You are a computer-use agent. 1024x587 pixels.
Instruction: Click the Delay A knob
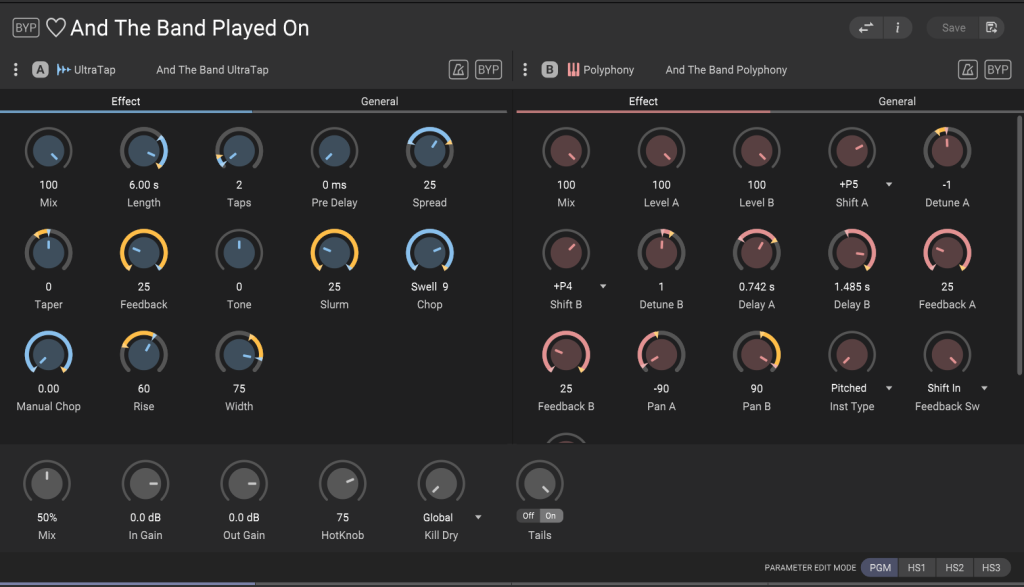click(756, 253)
